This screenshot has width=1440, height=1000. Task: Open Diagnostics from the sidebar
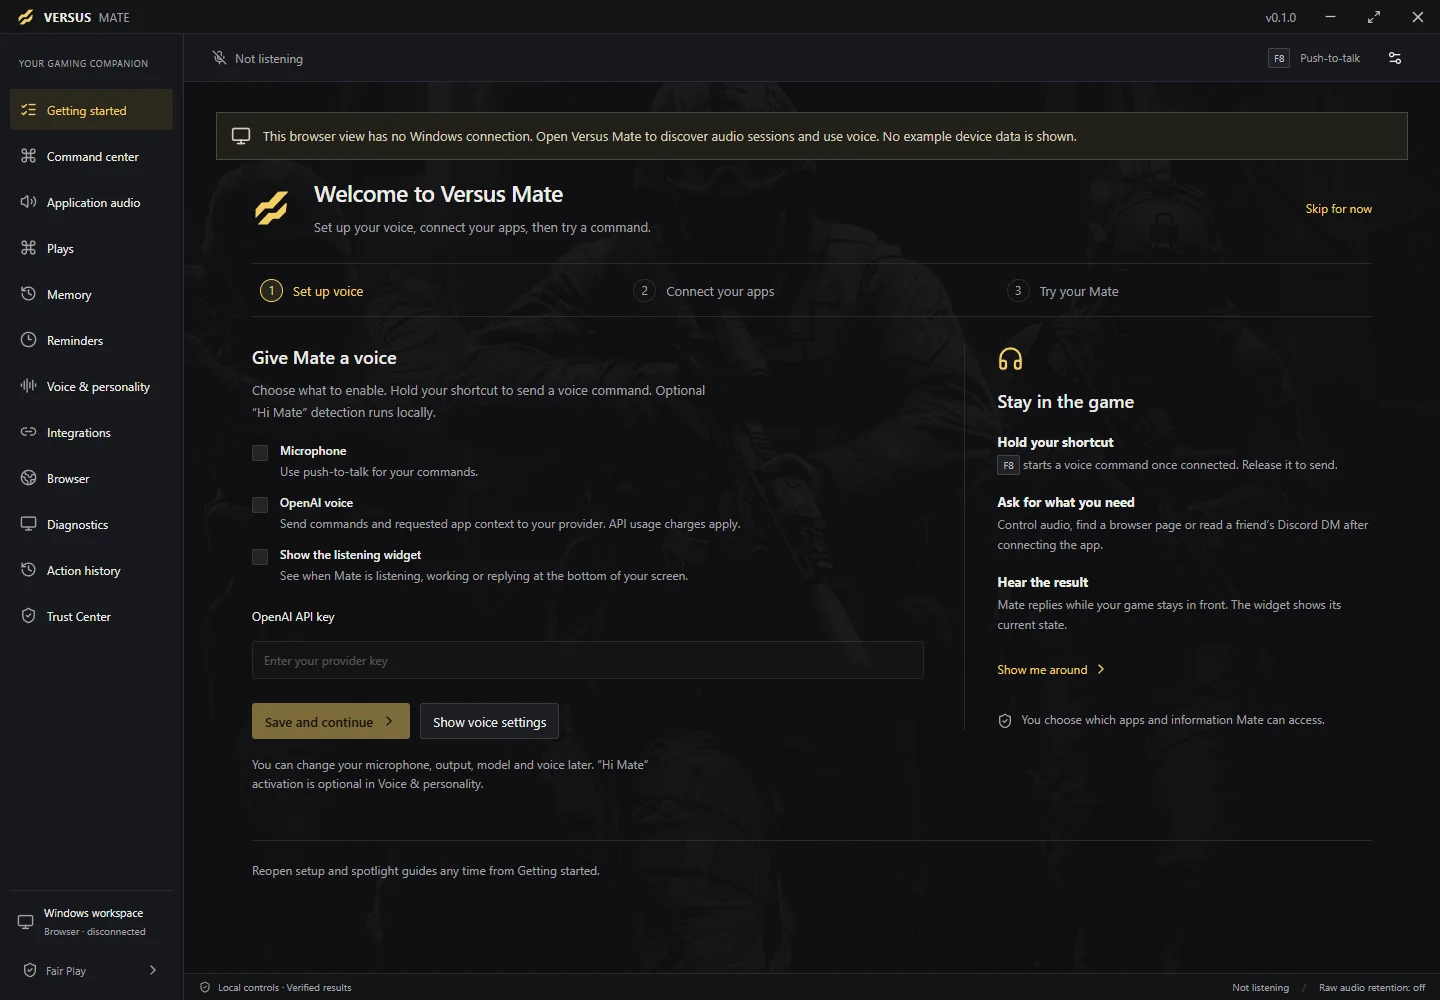(x=91, y=524)
